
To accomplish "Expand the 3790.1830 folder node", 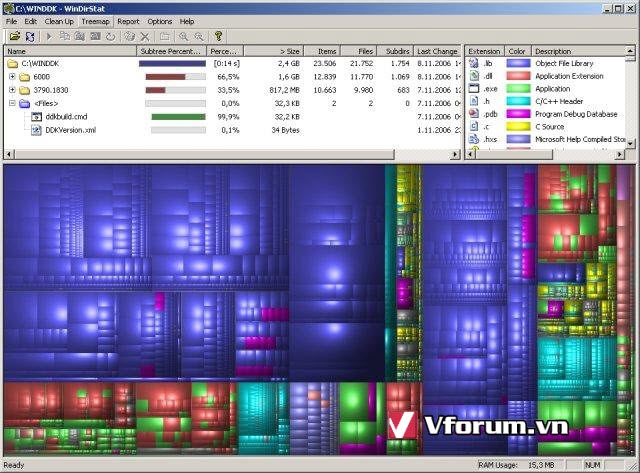I will pyautogui.click(x=12, y=90).
